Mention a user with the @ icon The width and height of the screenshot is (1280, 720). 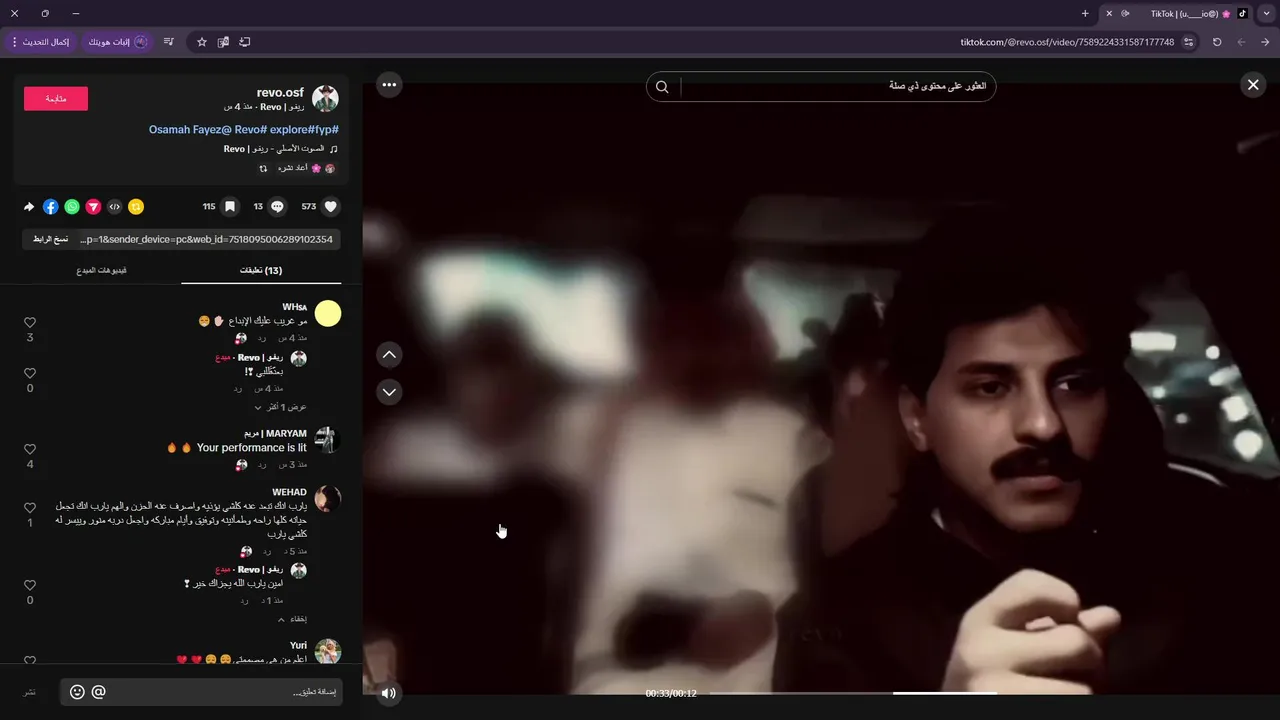(x=98, y=692)
